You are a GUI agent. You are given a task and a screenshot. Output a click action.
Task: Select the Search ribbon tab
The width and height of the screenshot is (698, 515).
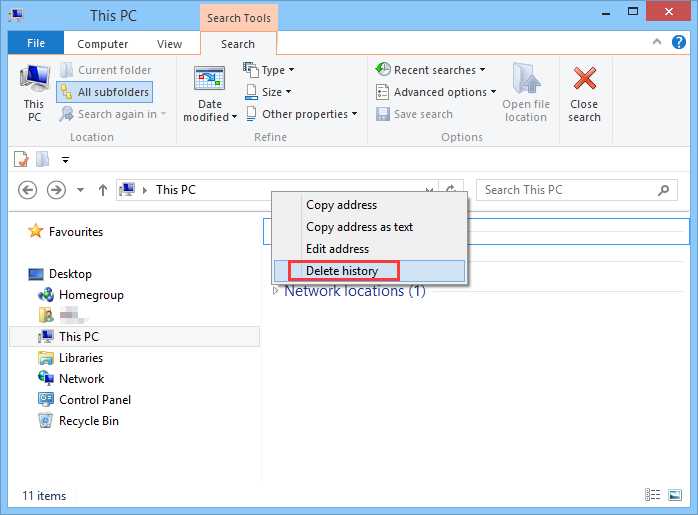point(238,44)
